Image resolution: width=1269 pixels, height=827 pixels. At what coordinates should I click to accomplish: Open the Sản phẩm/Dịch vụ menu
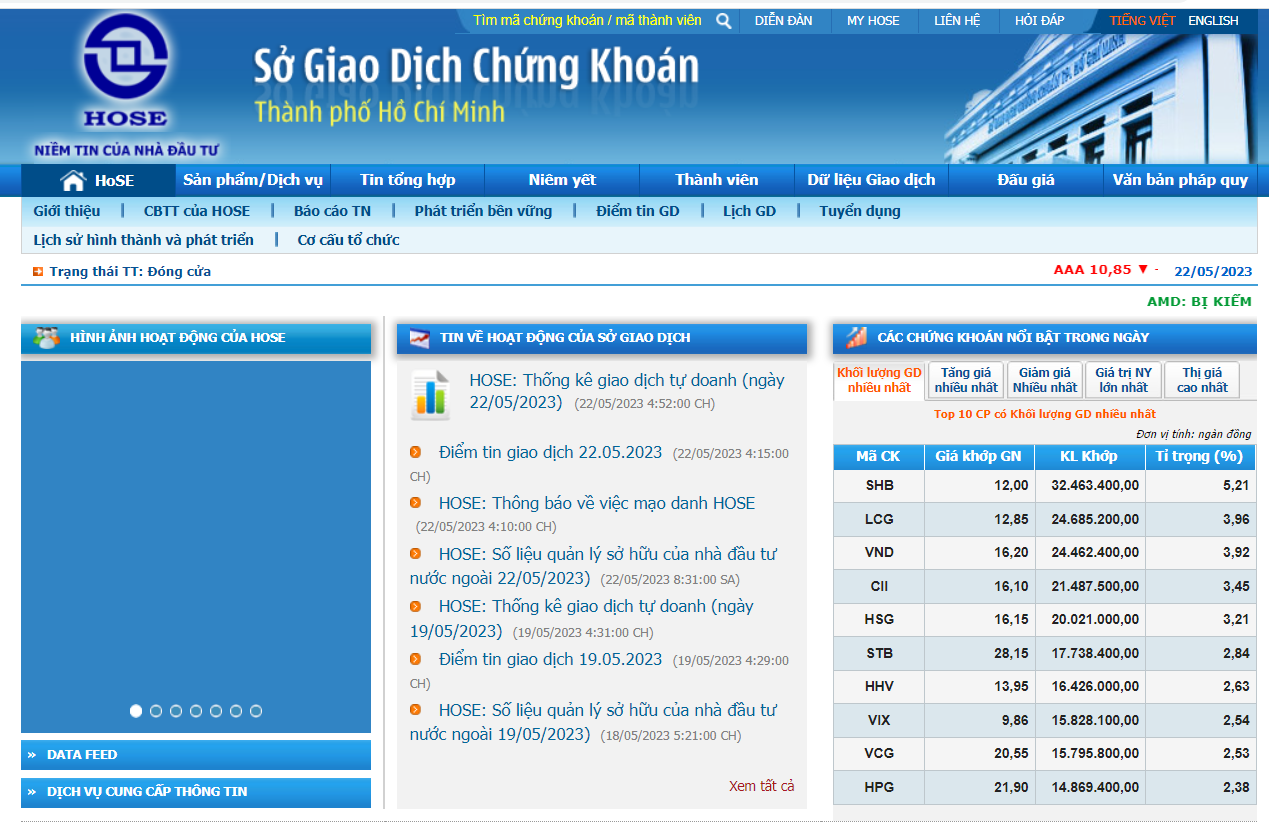tap(253, 180)
